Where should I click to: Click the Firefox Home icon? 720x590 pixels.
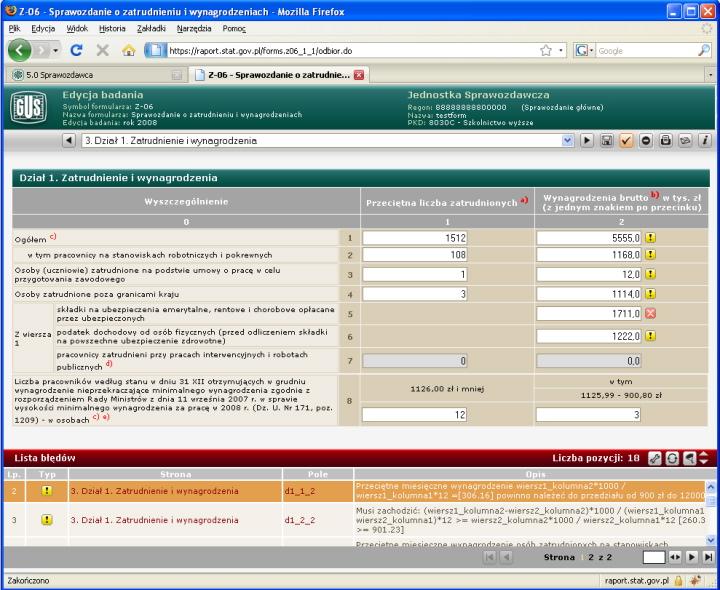(x=128, y=49)
